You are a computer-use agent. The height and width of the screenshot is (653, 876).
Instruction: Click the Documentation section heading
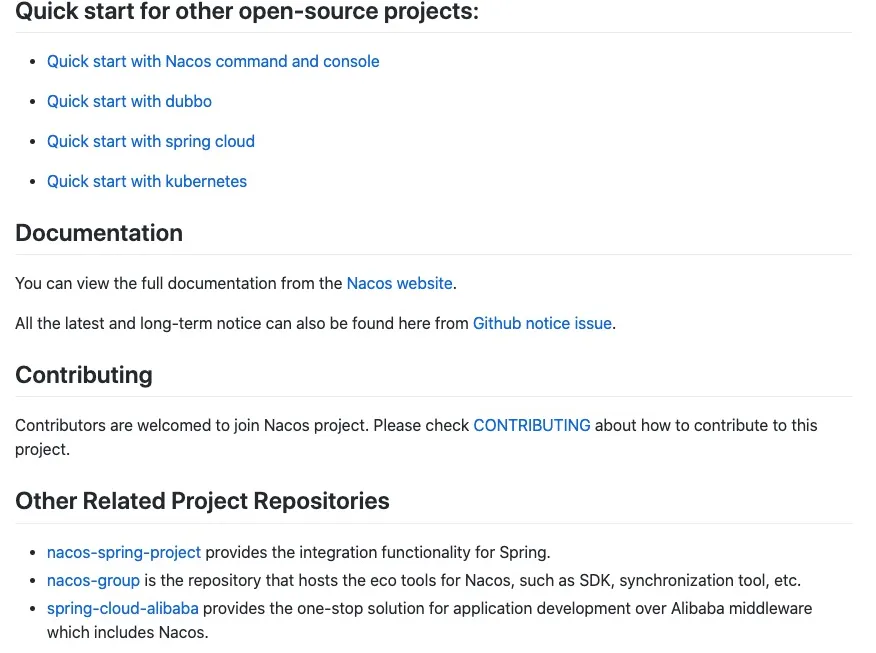[99, 234]
